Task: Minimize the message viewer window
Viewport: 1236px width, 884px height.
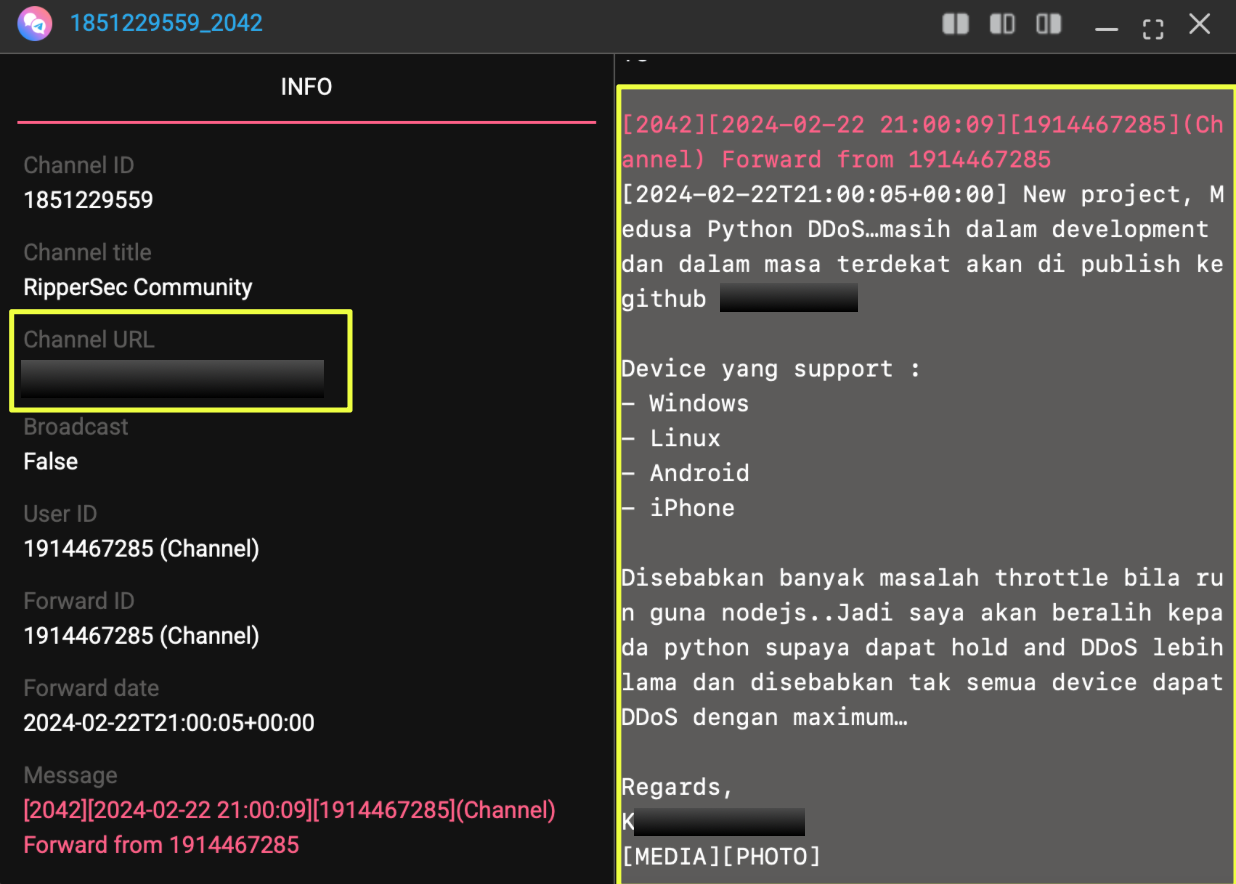Action: pos(1106,26)
